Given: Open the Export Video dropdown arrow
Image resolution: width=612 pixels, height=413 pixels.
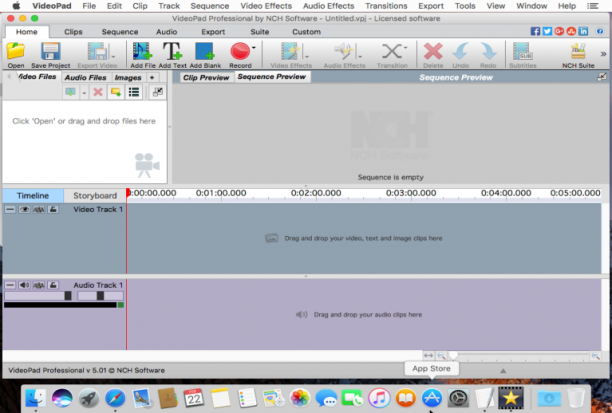Looking at the screenshot, I should (113, 55).
